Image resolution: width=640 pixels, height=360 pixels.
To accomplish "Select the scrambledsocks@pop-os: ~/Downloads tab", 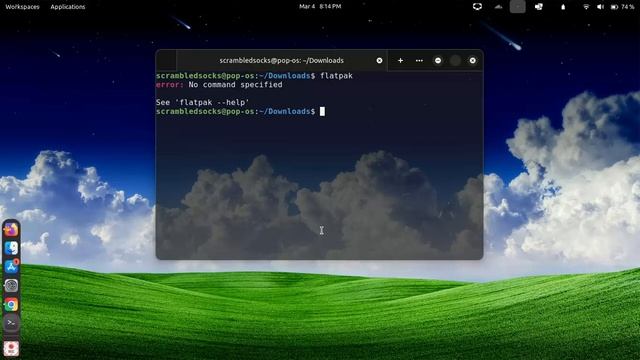I will (282, 60).
